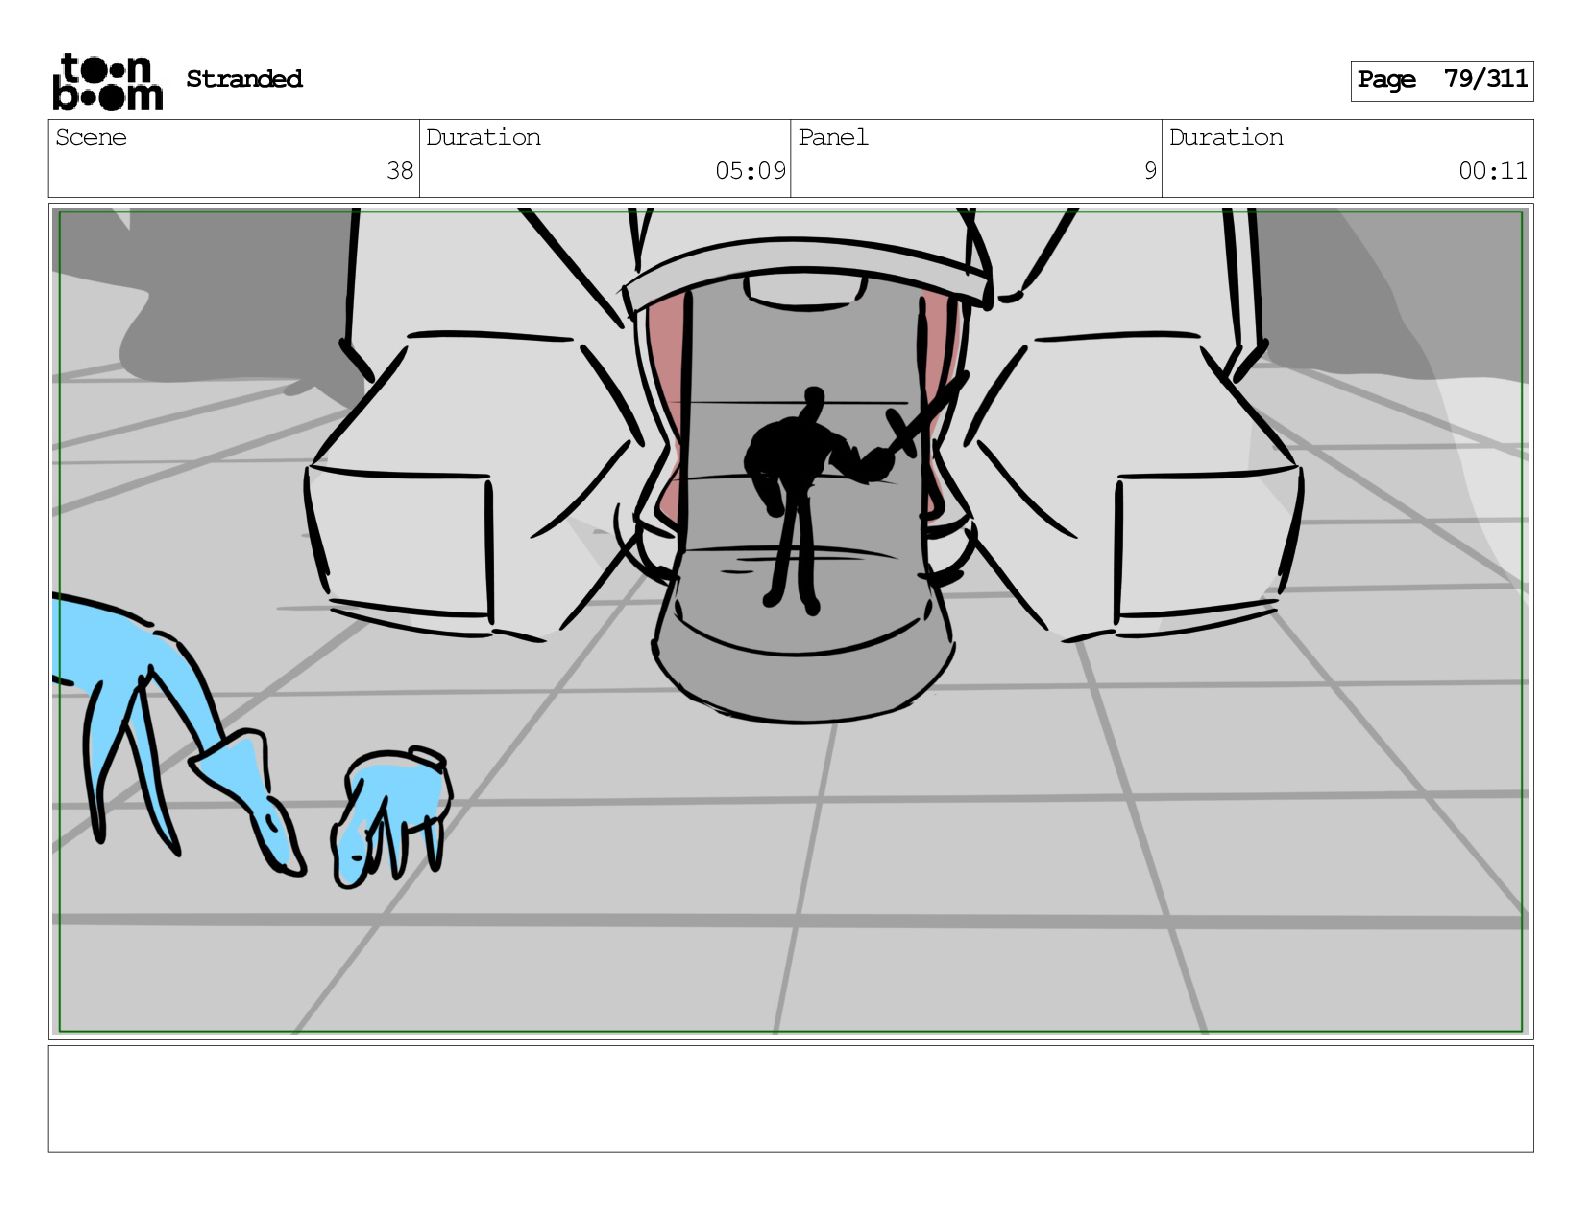The width and height of the screenshot is (1584, 1224).
Task: Click the Toon Boom logo
Action: (x=107, y=81)
